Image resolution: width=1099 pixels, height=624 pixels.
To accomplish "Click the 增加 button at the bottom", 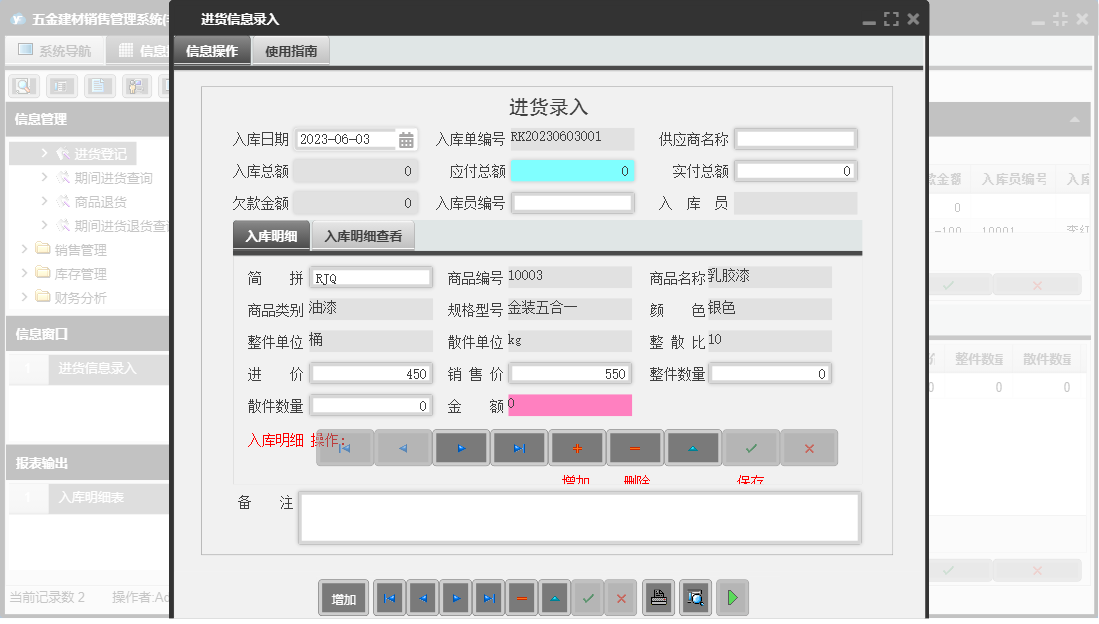I will click(x=343, y=597).
